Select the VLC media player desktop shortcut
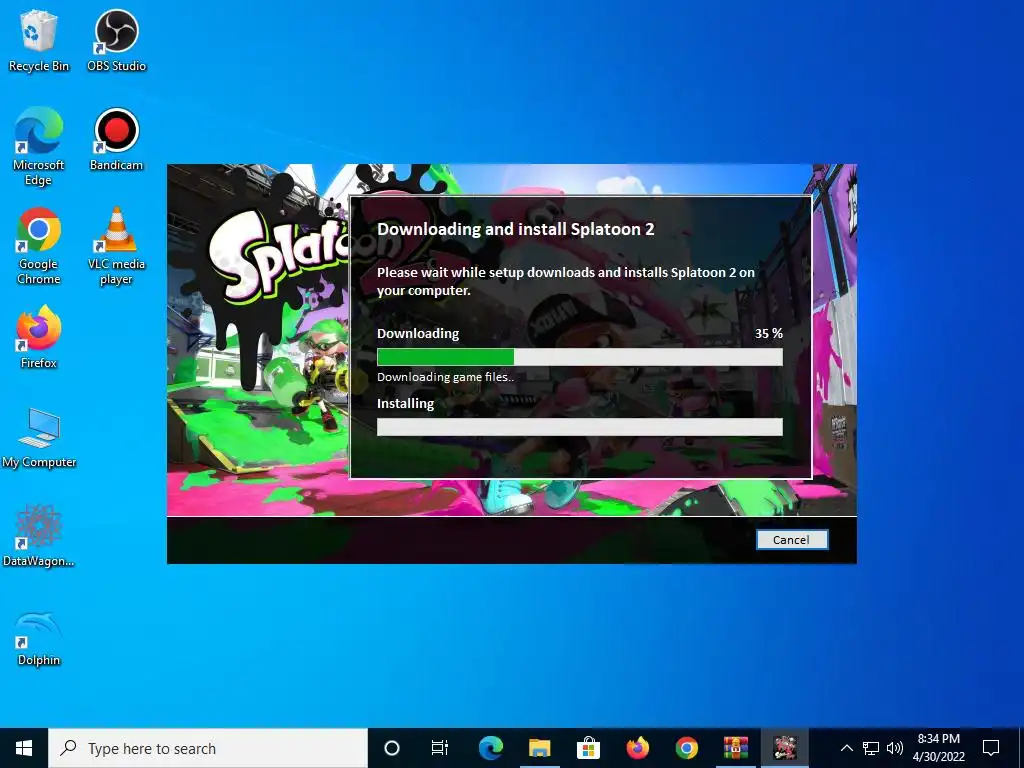Screen dimensions: 1024x768 point(116,246)
